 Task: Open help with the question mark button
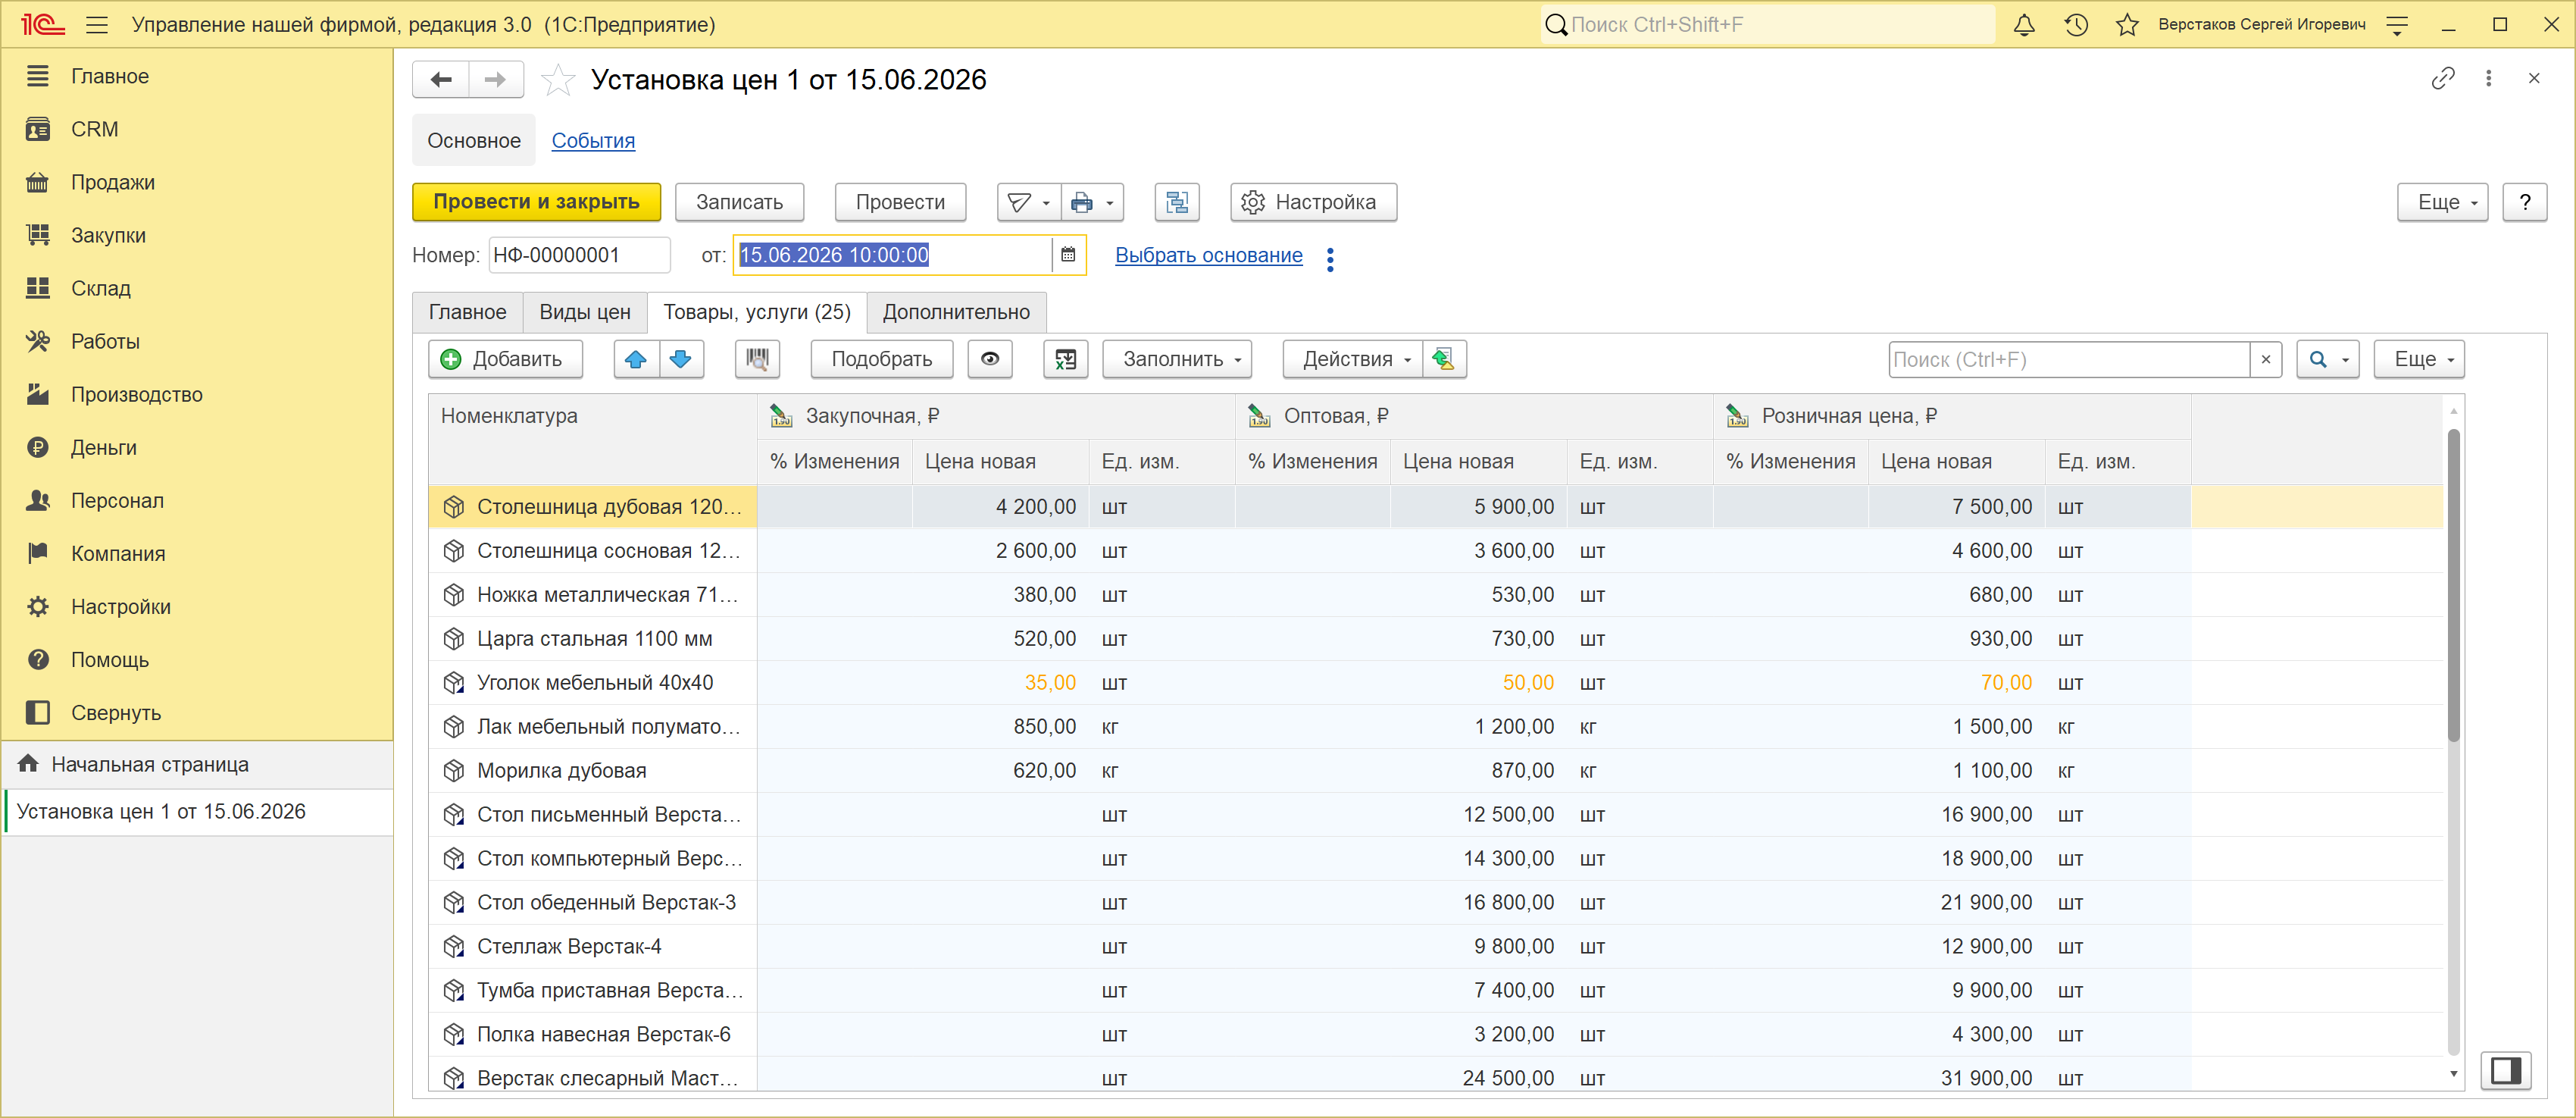[2525, 202]
